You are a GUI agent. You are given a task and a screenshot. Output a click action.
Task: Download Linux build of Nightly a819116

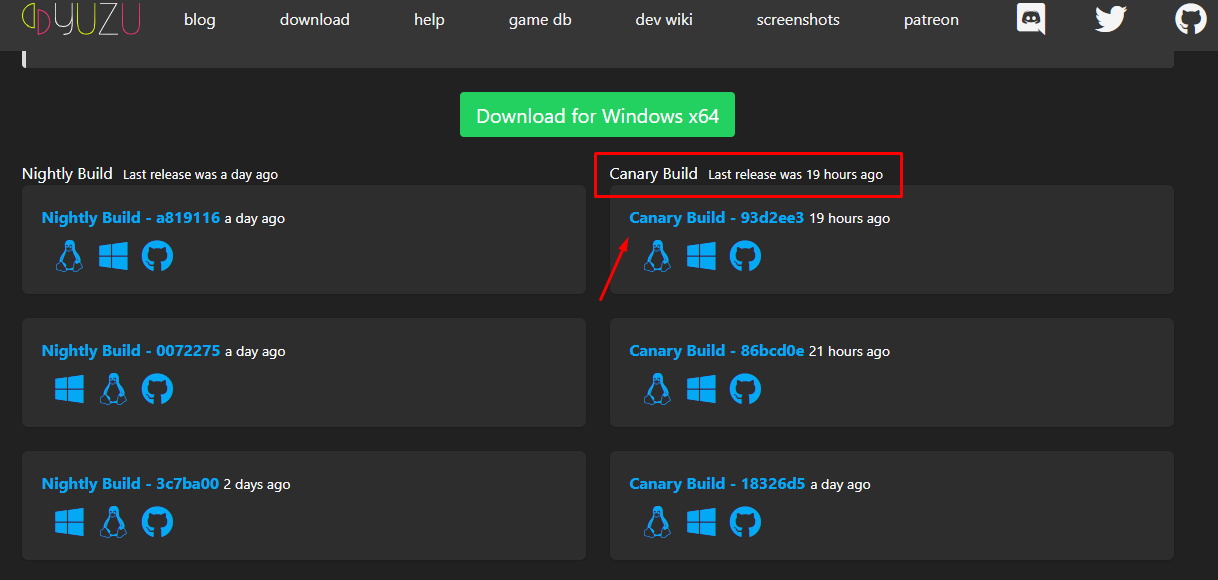(x=69, y=256)
